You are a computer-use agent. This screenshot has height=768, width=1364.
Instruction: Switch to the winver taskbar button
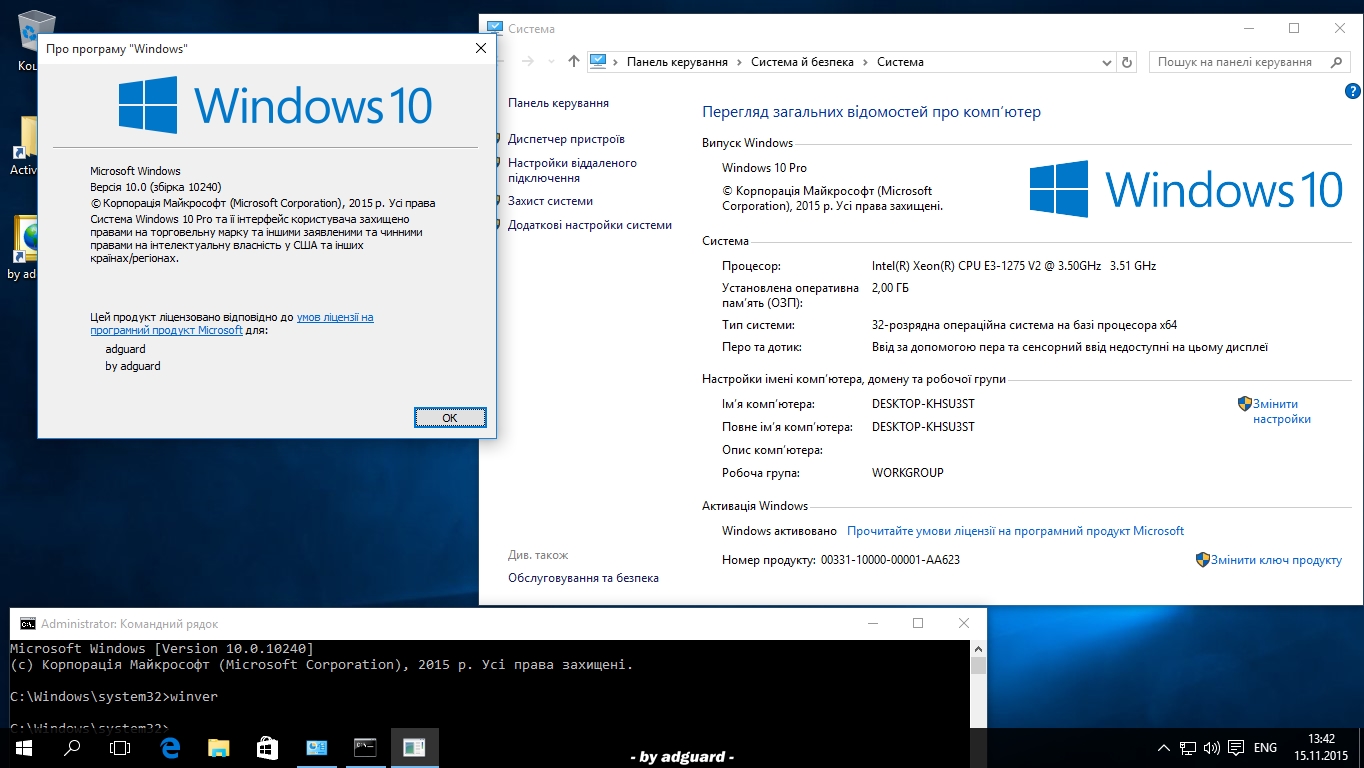(x=414, y=747)
